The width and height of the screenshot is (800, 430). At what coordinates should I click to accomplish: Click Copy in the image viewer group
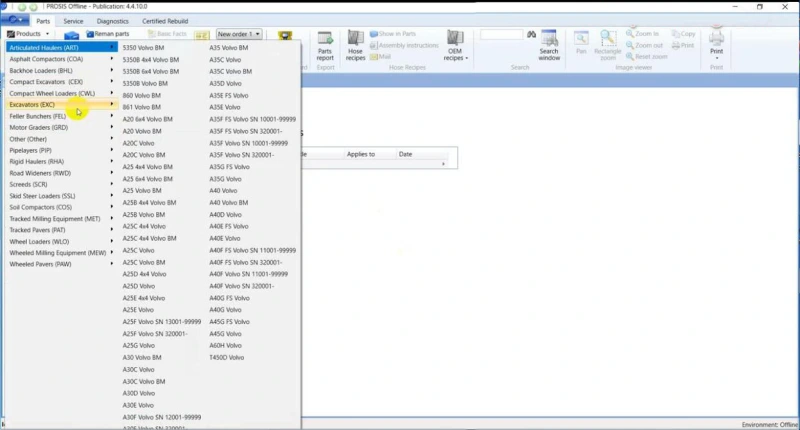684,34
